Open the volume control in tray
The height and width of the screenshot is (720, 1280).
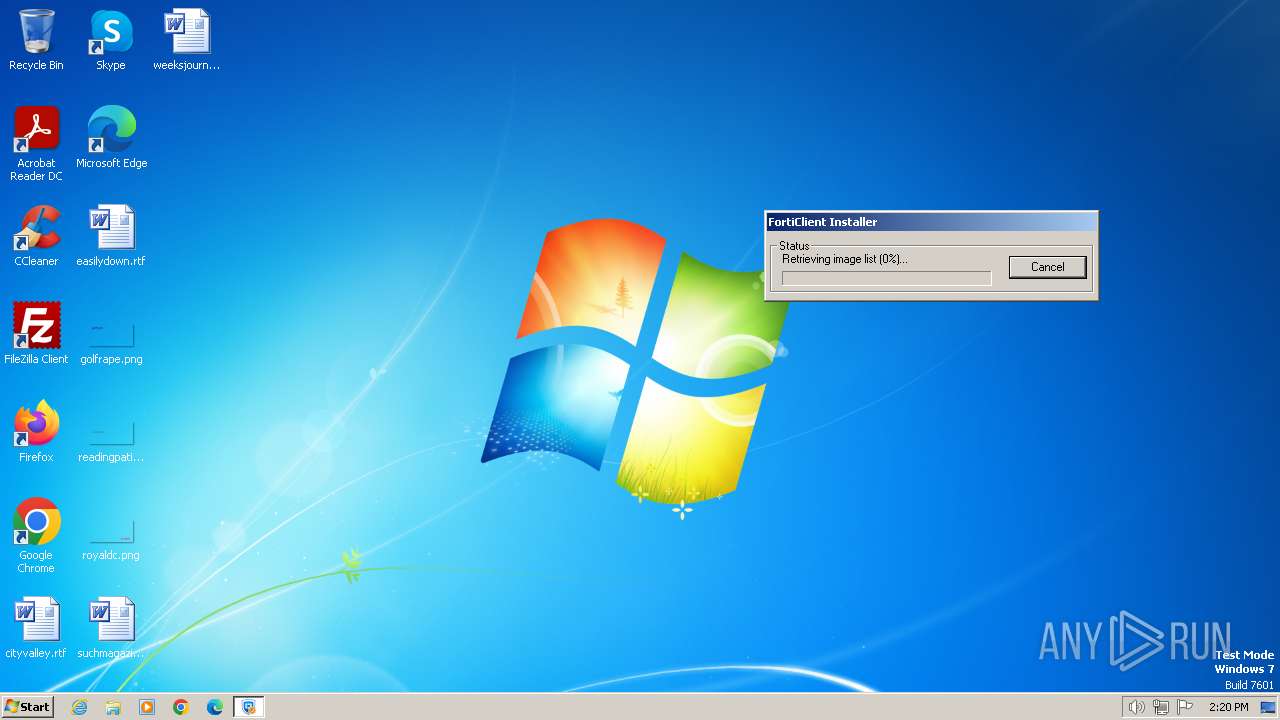(1136, 707)
